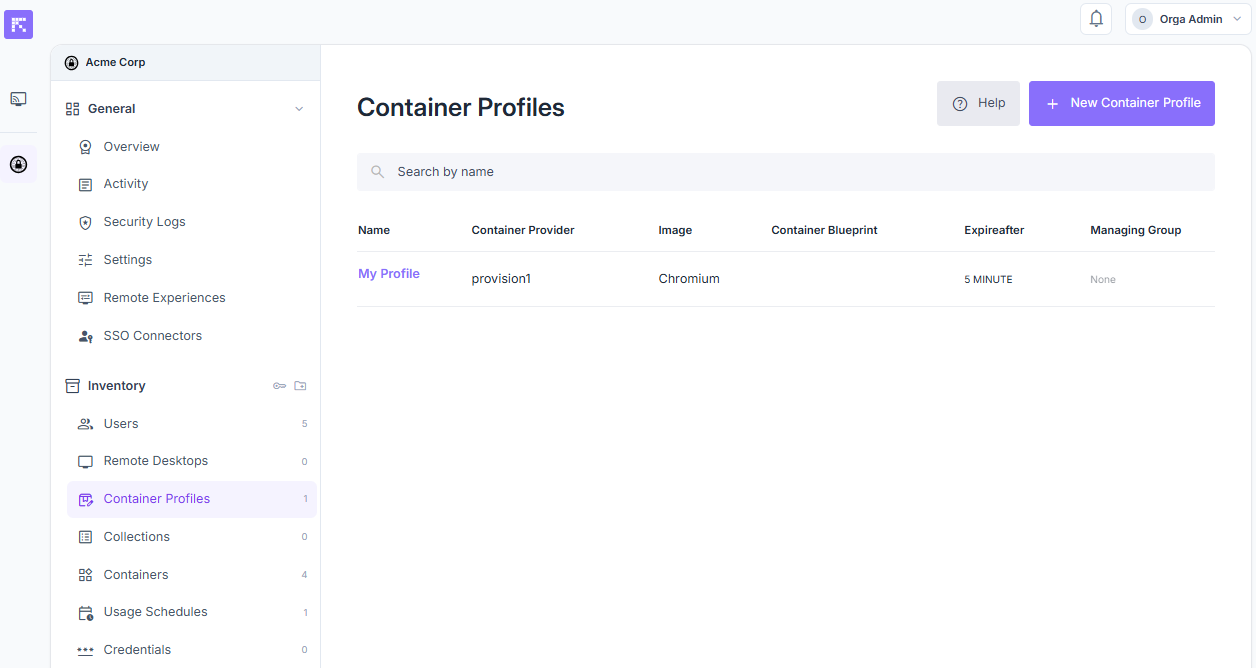Click the None managing group value

[x=1103, y=280]
